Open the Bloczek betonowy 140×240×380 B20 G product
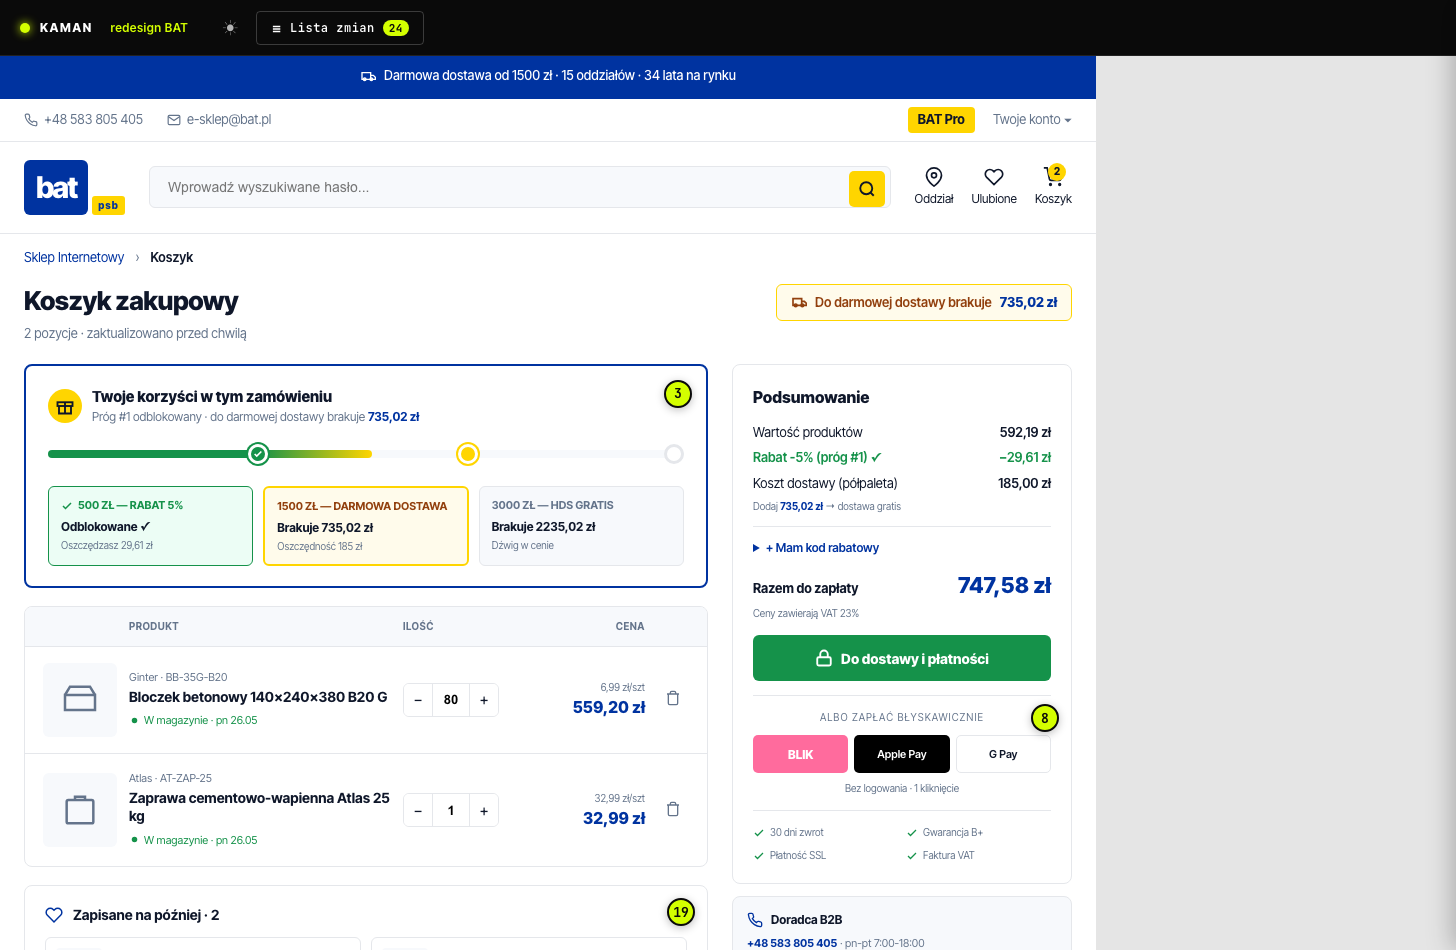This screenshot has height=950, width=1456. pos(258,697)
